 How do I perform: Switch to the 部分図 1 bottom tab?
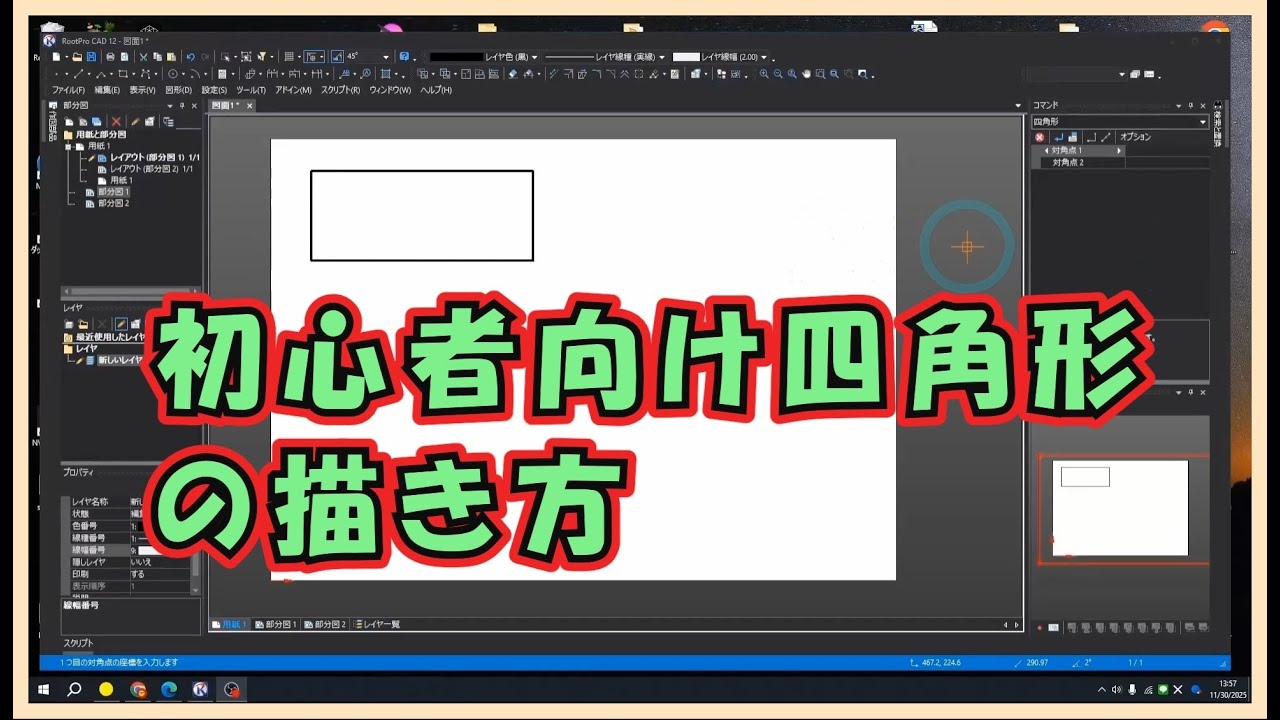click(277, 625)
